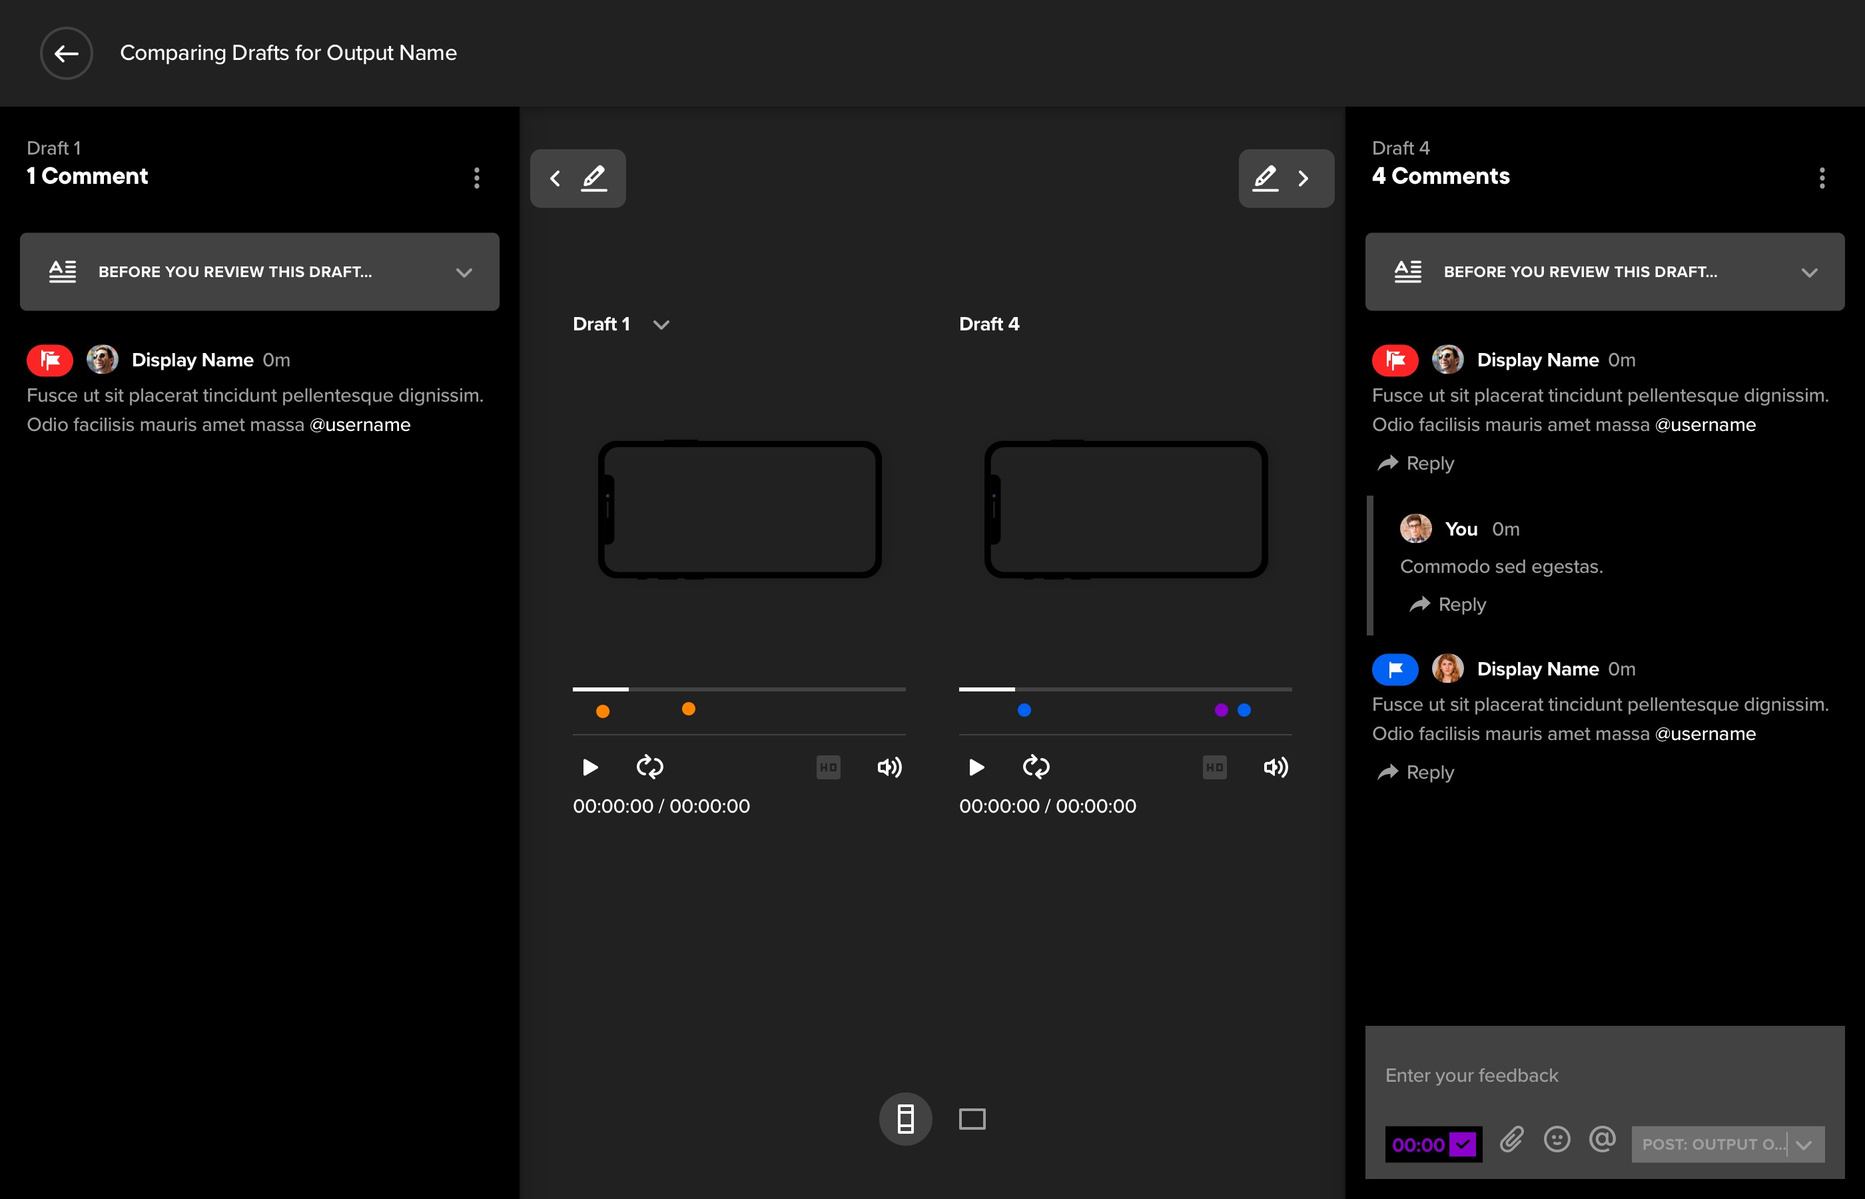Click avatar on blue-flagged comment

pos(1448,669)
